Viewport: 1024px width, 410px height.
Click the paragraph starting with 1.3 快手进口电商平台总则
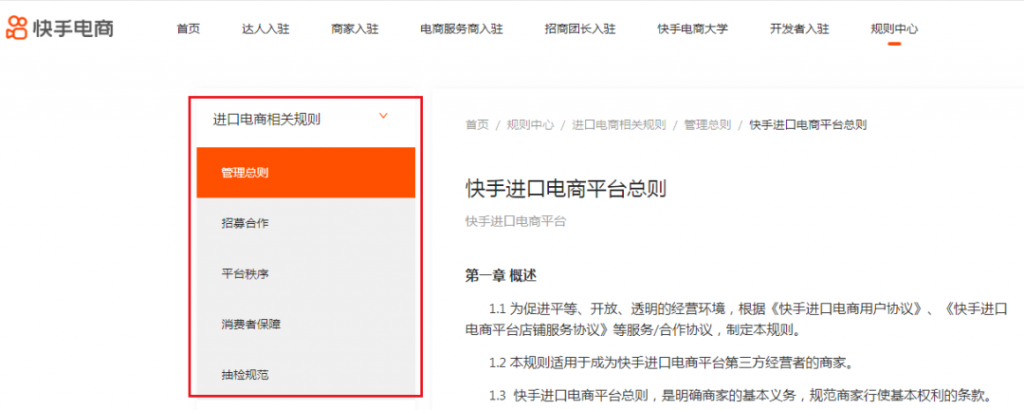[x=741, y=395]
